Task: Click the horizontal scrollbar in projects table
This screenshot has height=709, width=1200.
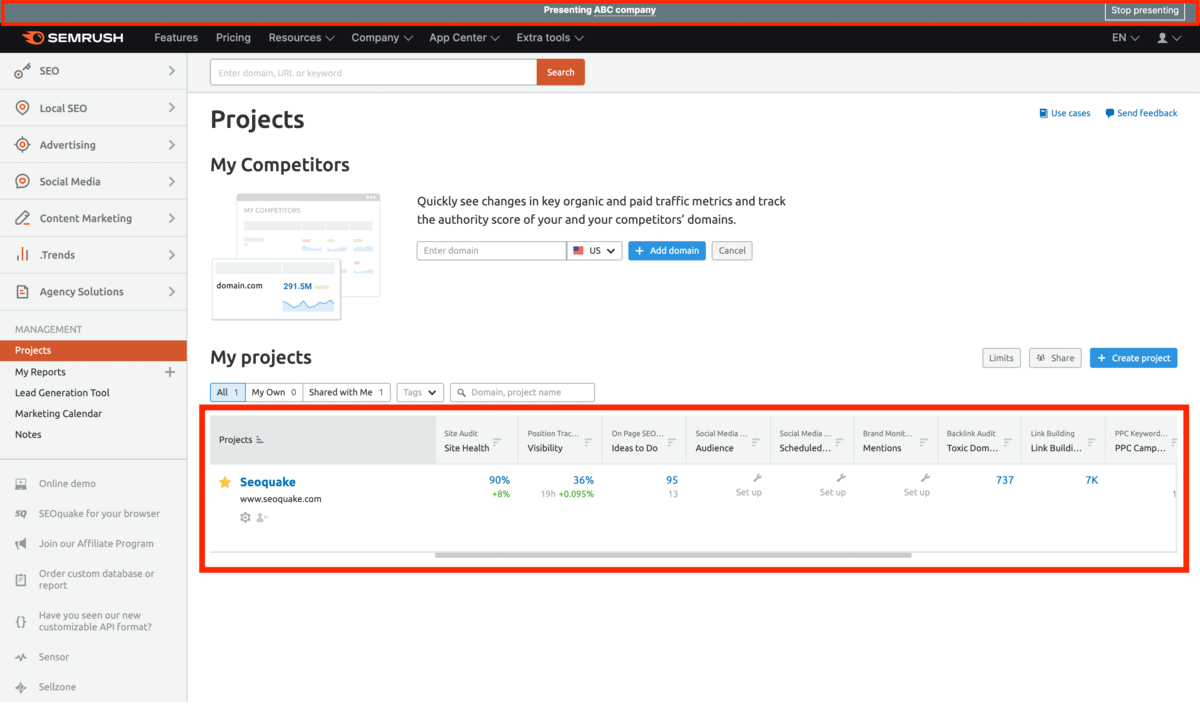Action: coord(673,555)
